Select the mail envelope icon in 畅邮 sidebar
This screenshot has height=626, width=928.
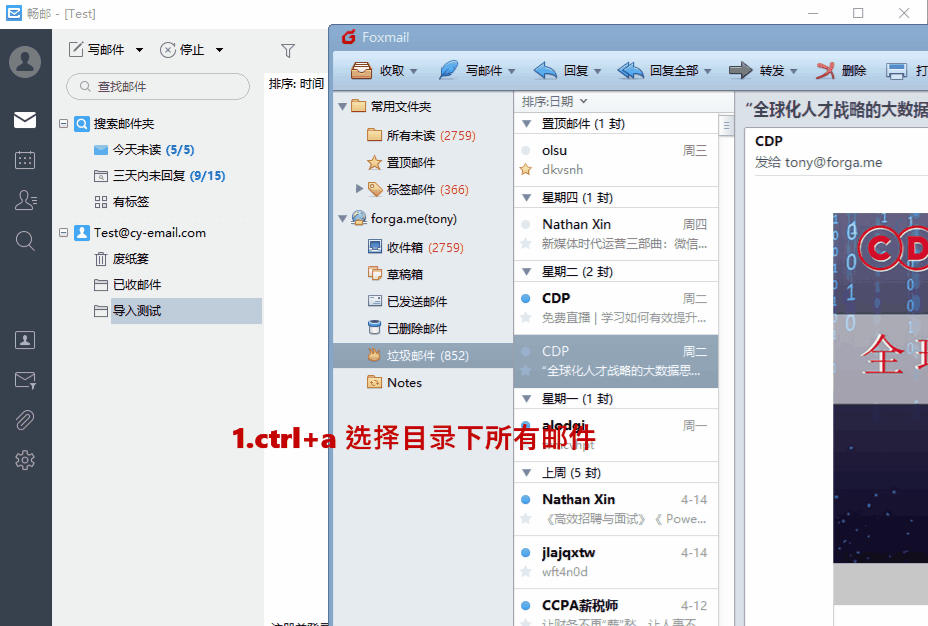click(25, 120)
